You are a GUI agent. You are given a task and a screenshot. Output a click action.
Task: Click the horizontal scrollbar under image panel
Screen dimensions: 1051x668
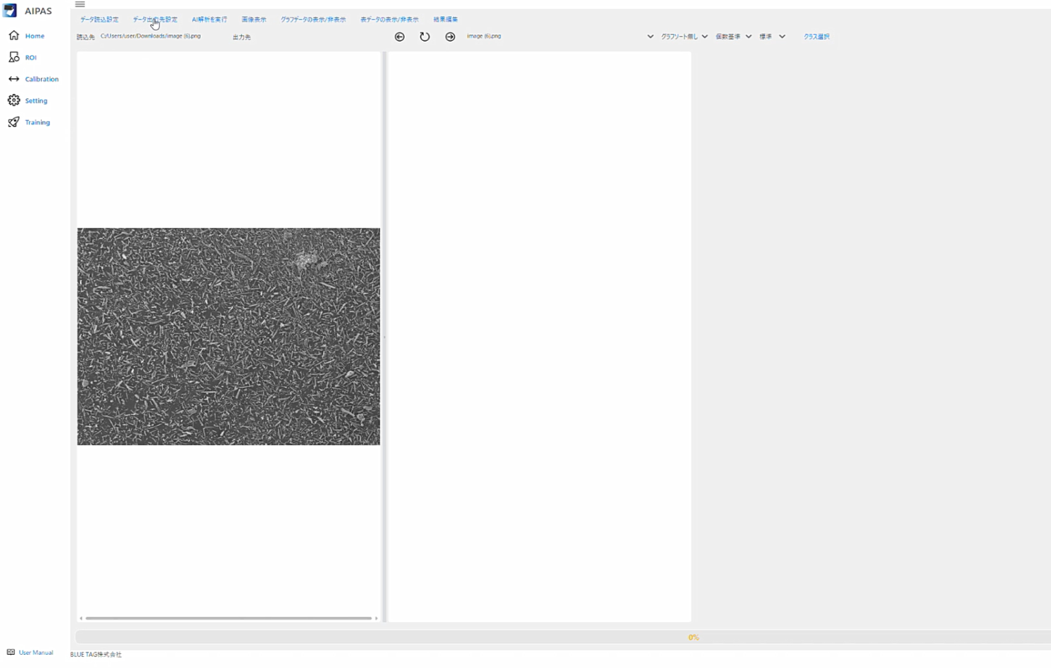[229, 618]
